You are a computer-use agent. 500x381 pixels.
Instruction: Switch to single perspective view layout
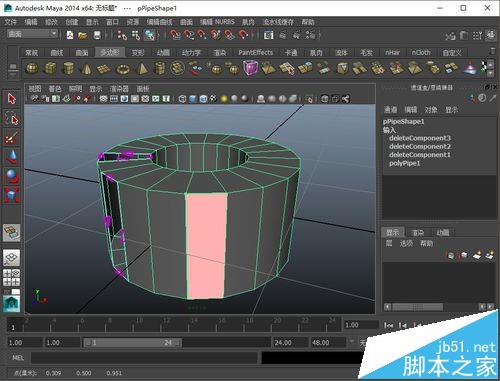11,257
